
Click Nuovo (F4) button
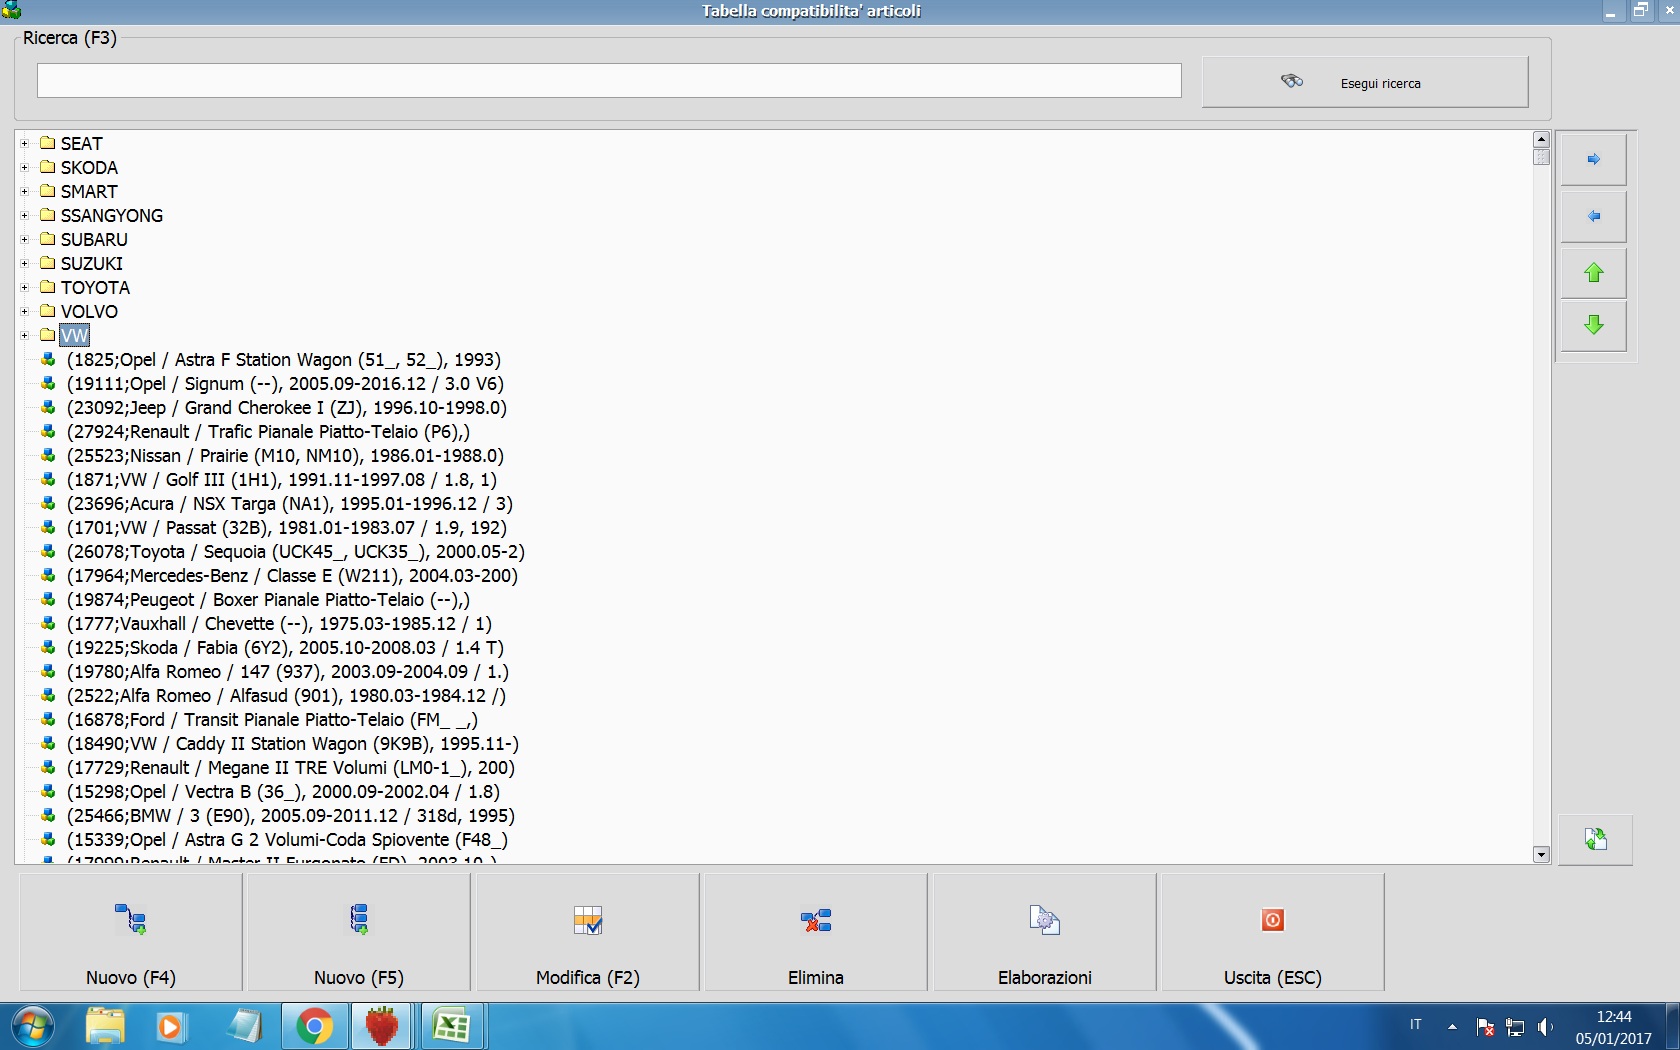[x=131, y=932]
